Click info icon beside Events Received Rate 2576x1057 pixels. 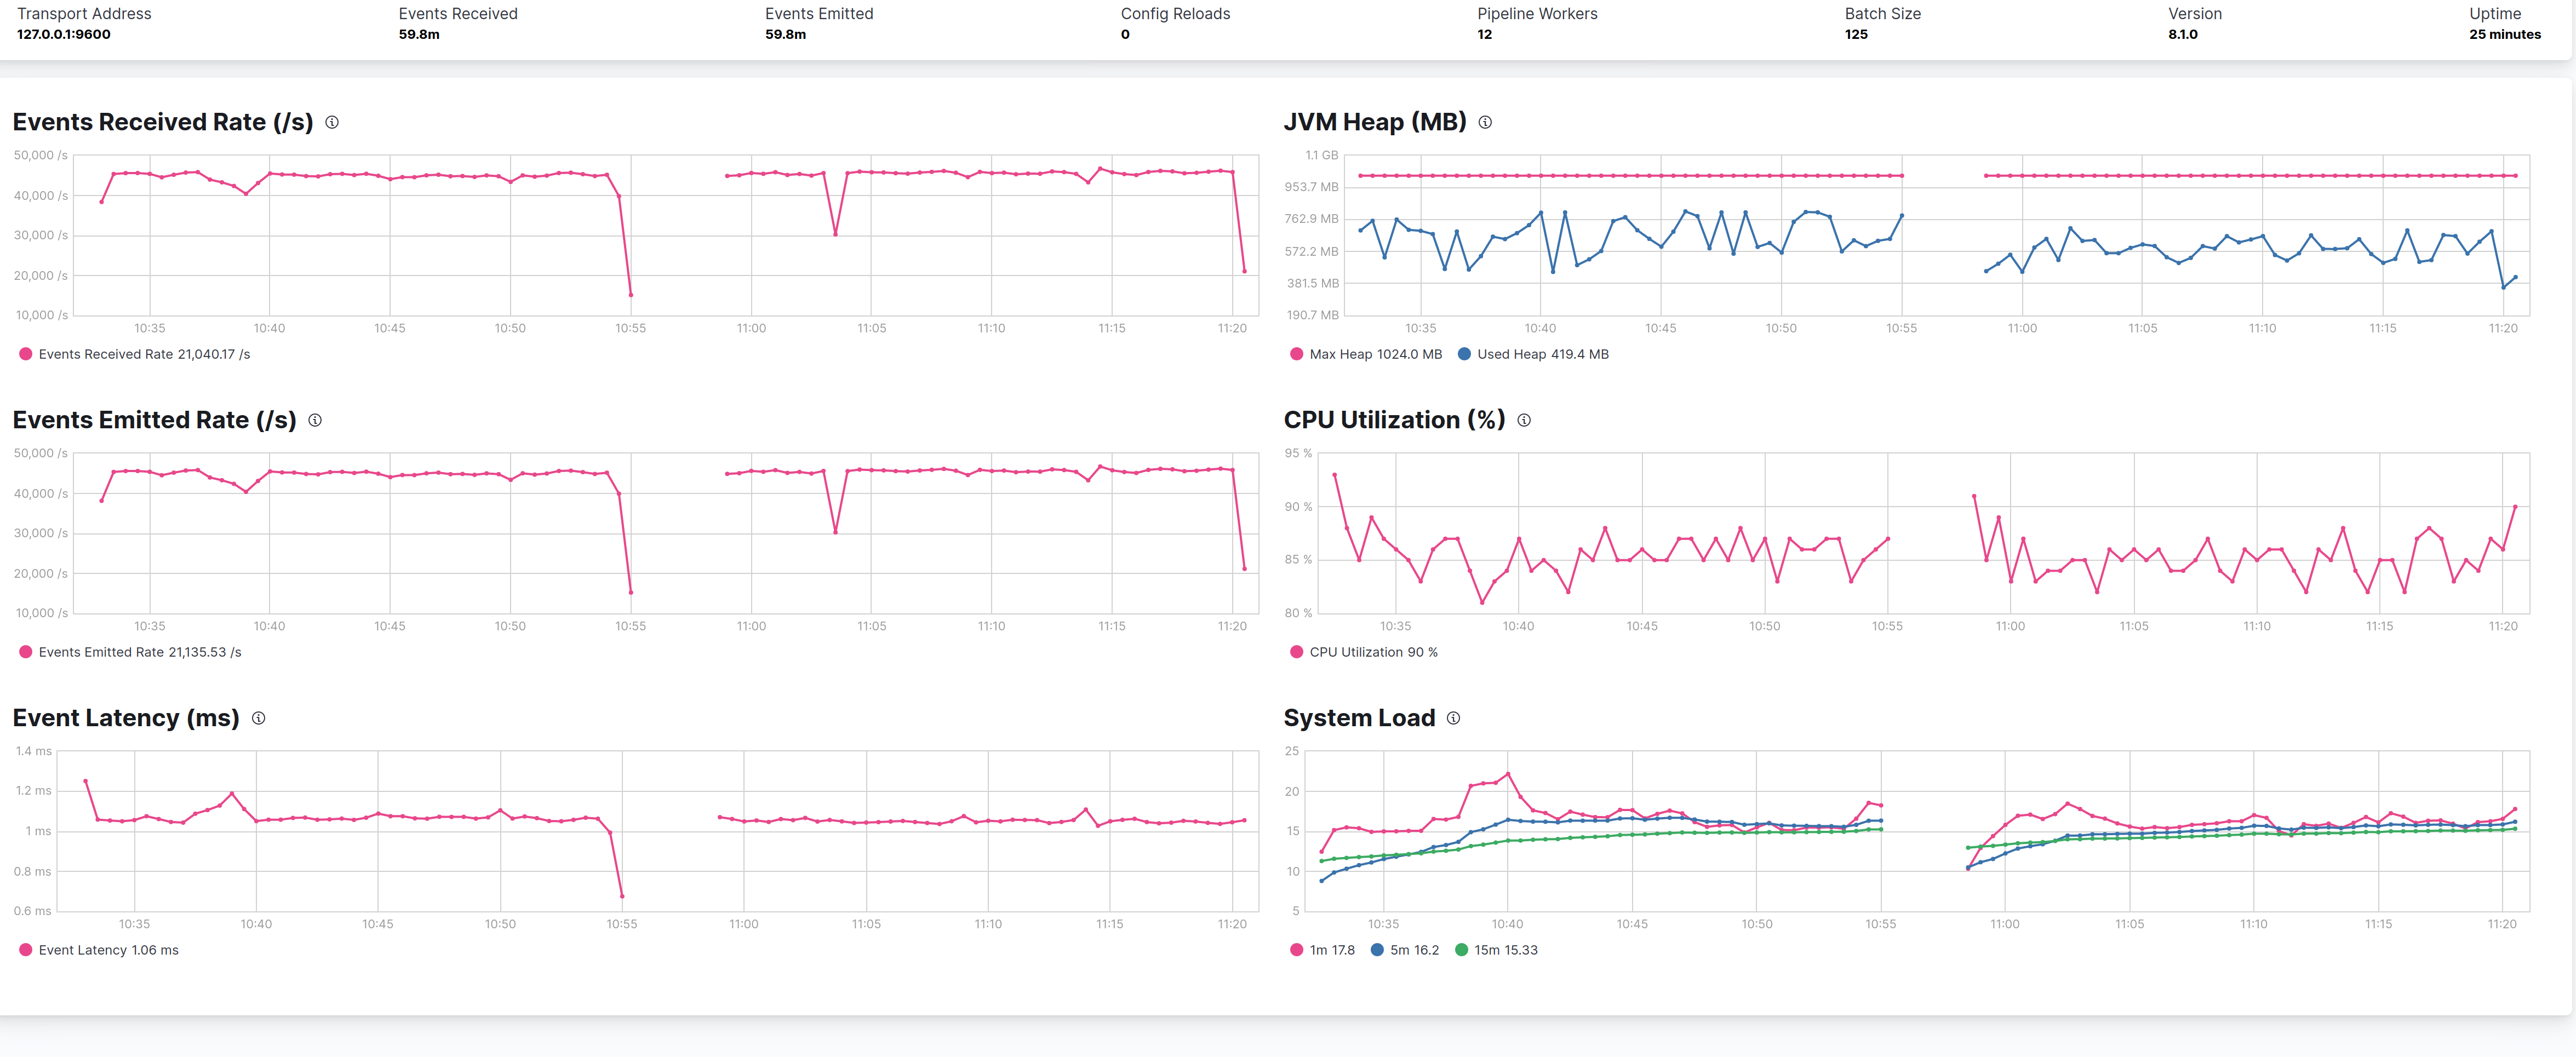(x=332, y=122)
